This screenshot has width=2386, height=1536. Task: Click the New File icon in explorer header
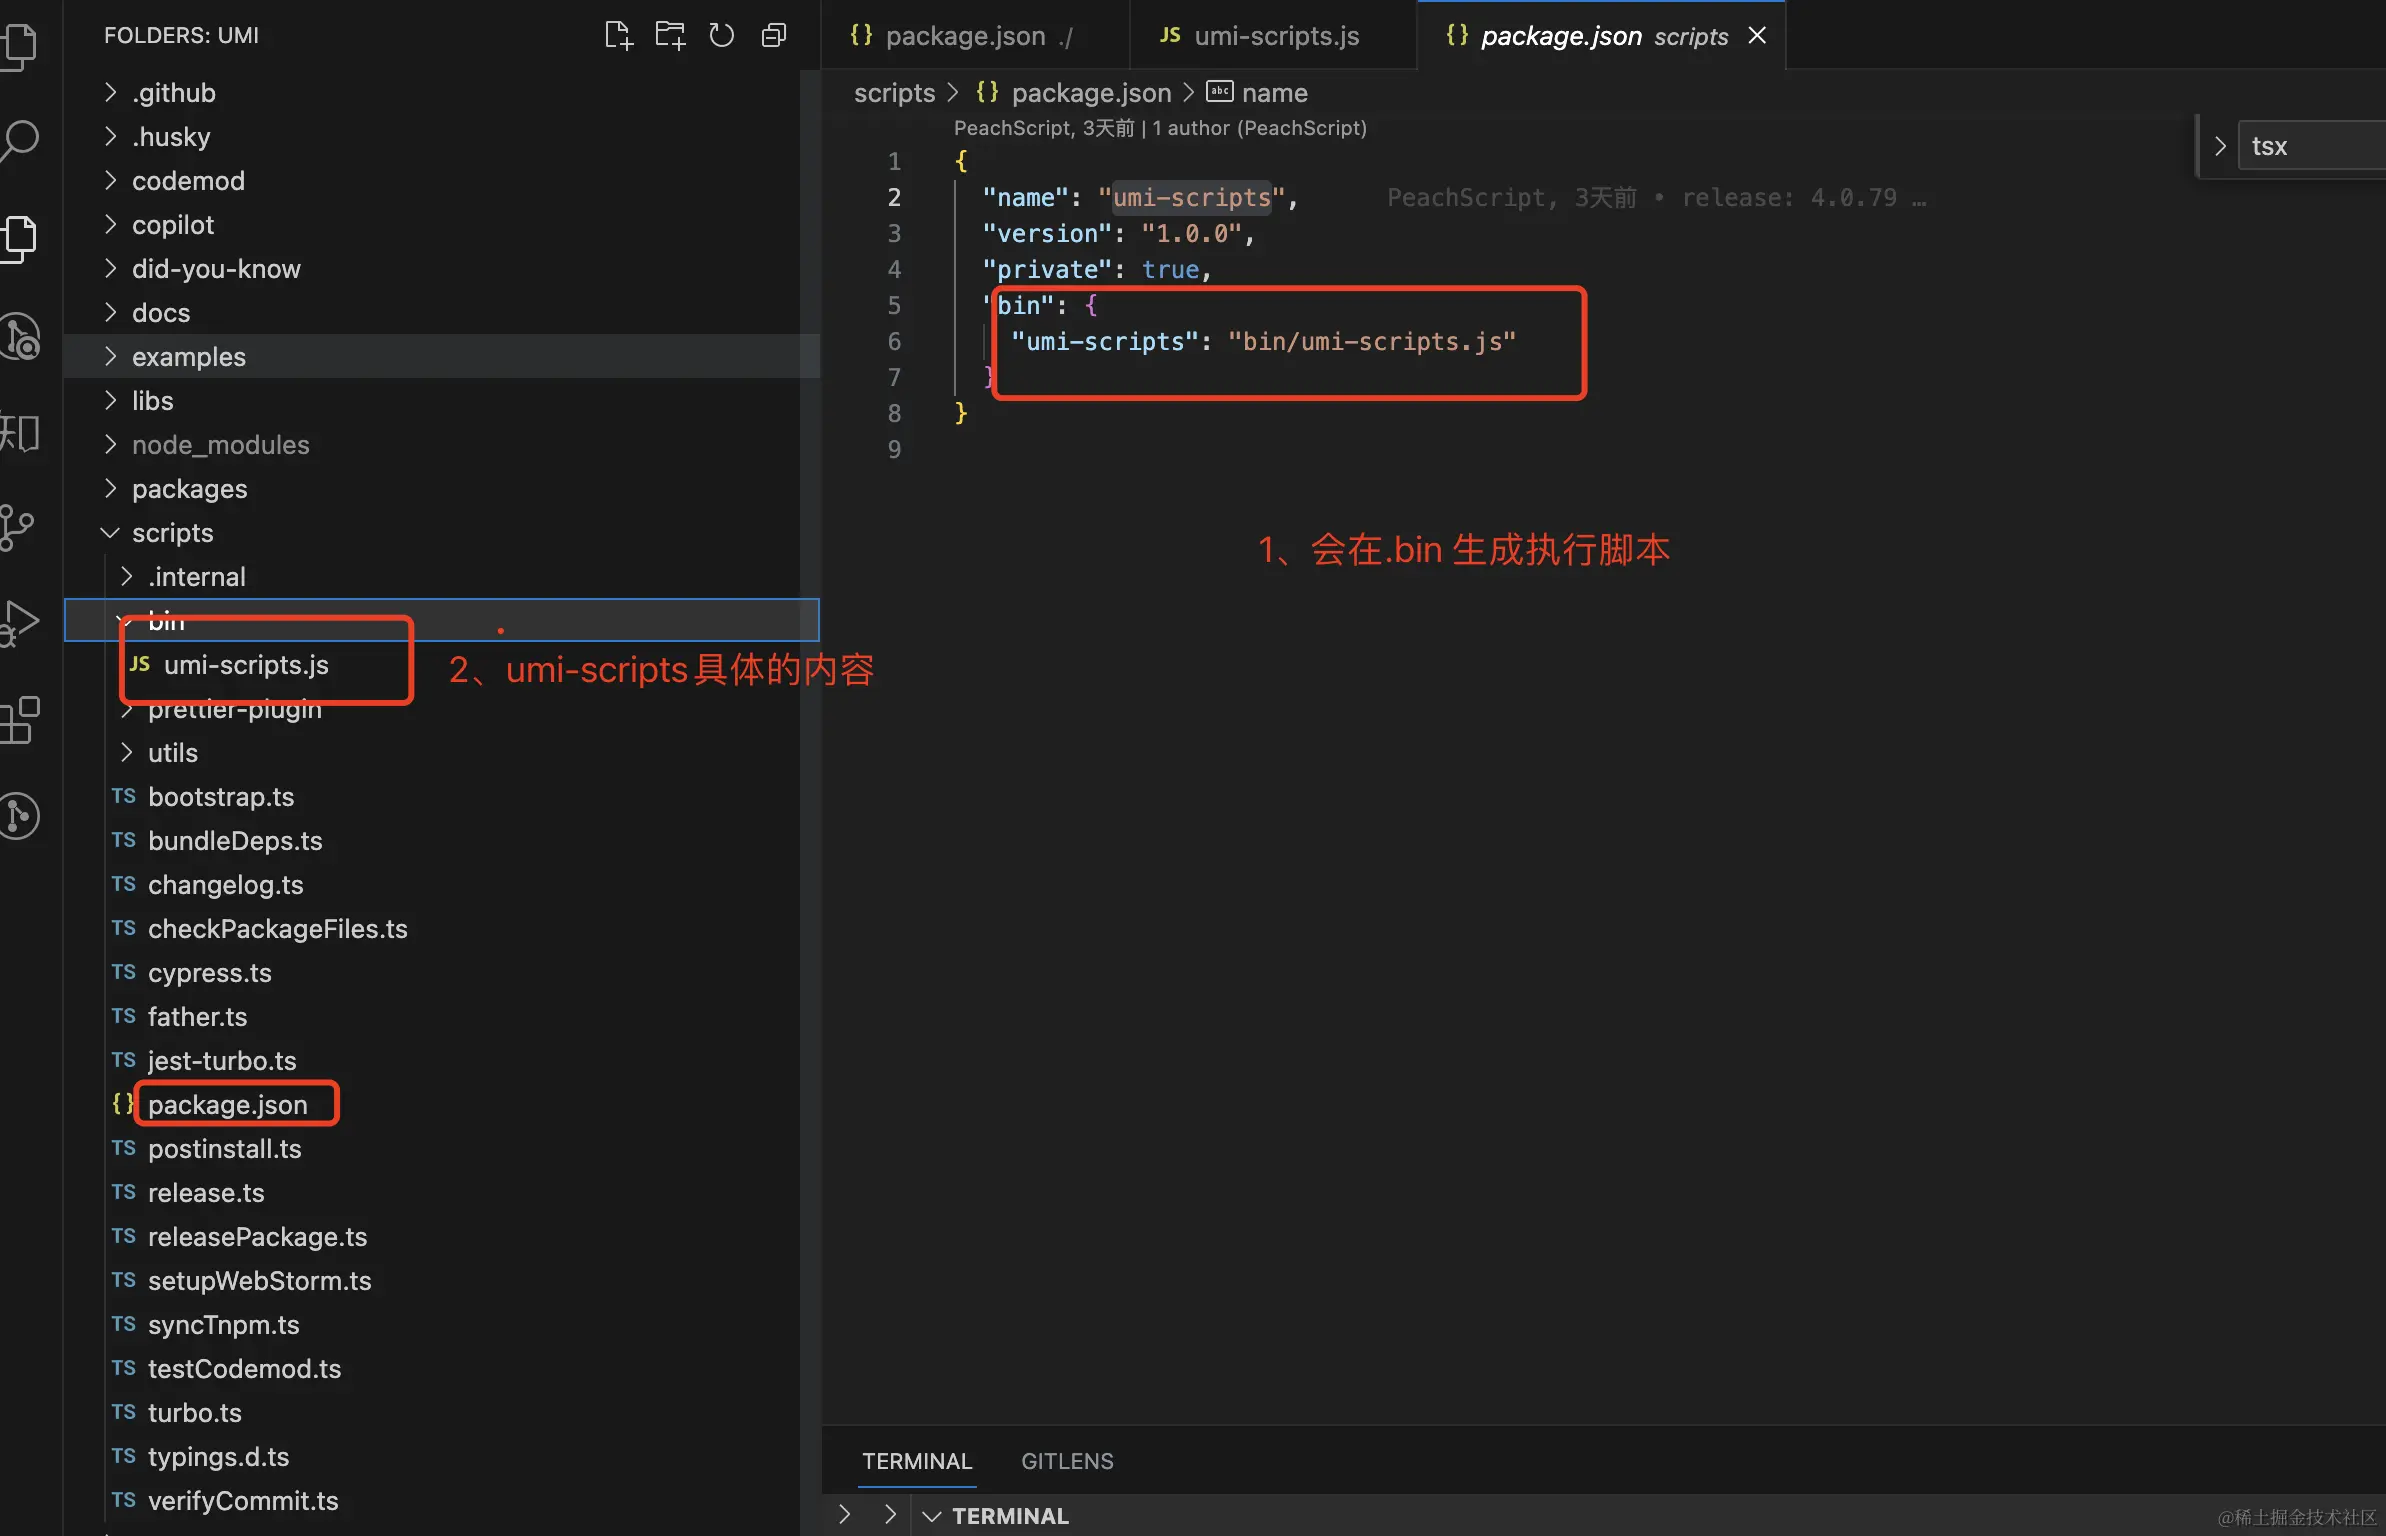tap(618, 36)
